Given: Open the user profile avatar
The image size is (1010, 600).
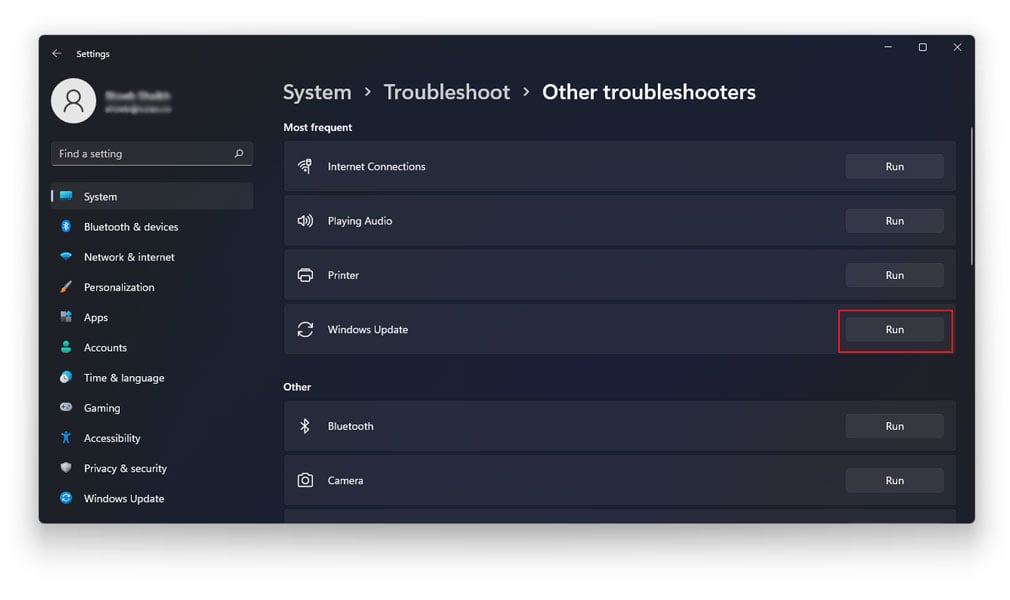Looking at the screenshot, I should (x=73, y=101).
